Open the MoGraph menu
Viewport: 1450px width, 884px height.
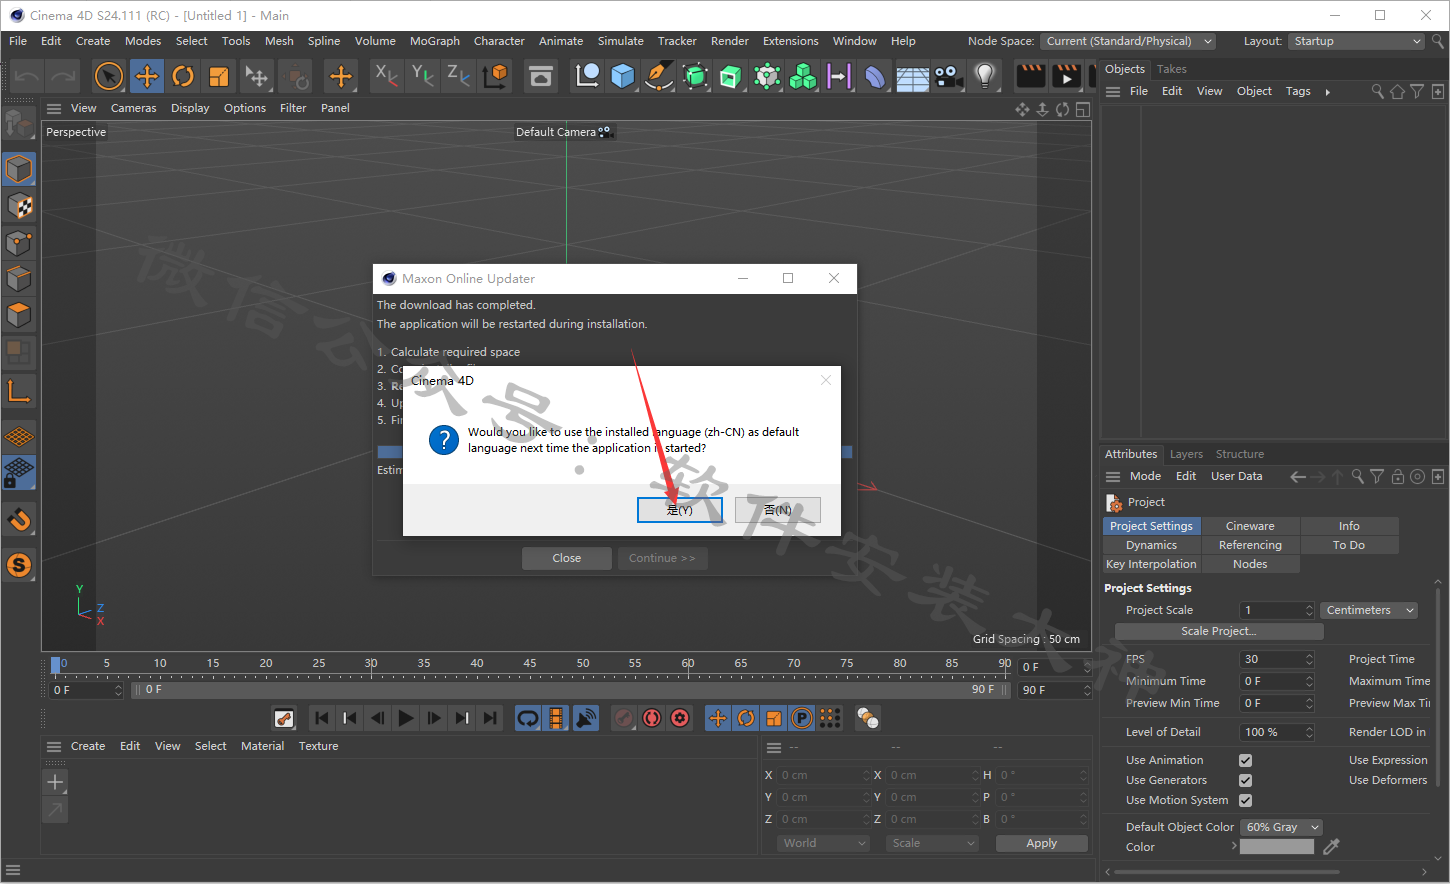pos(435,41)
